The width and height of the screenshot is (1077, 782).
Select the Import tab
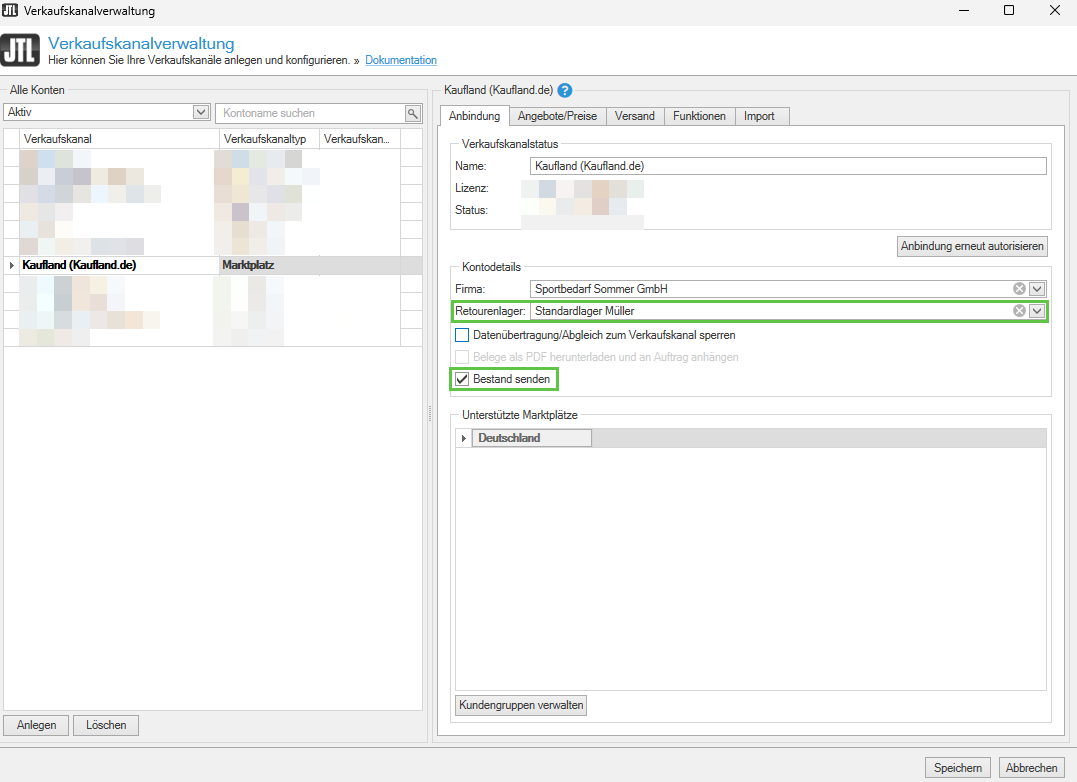click(759, 116)
